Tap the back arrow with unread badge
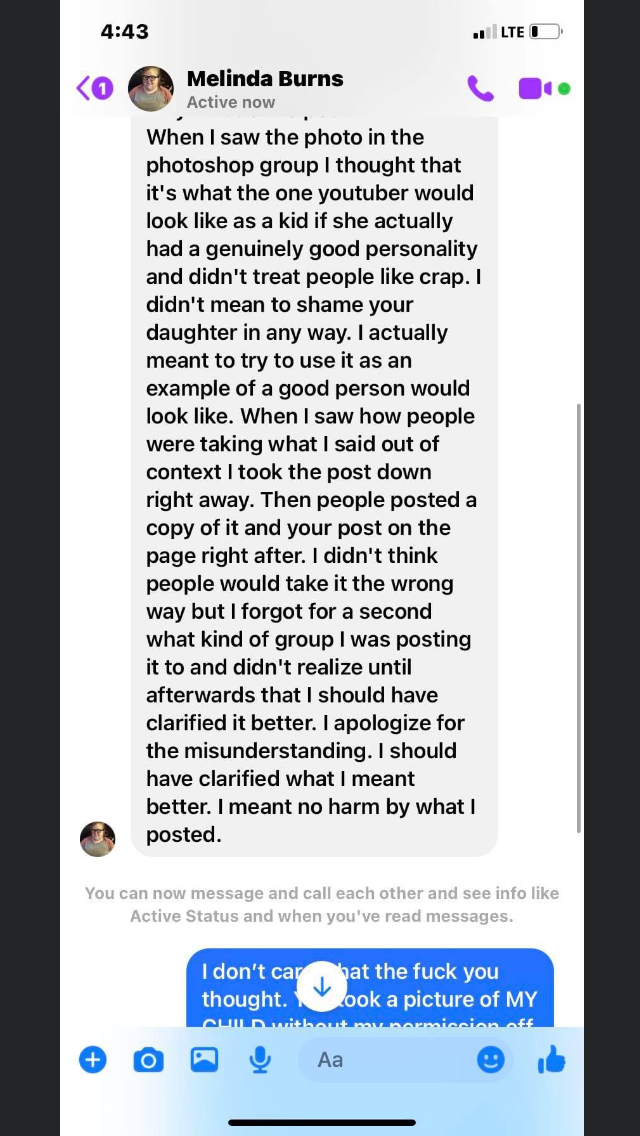 [x=95, y=88]
